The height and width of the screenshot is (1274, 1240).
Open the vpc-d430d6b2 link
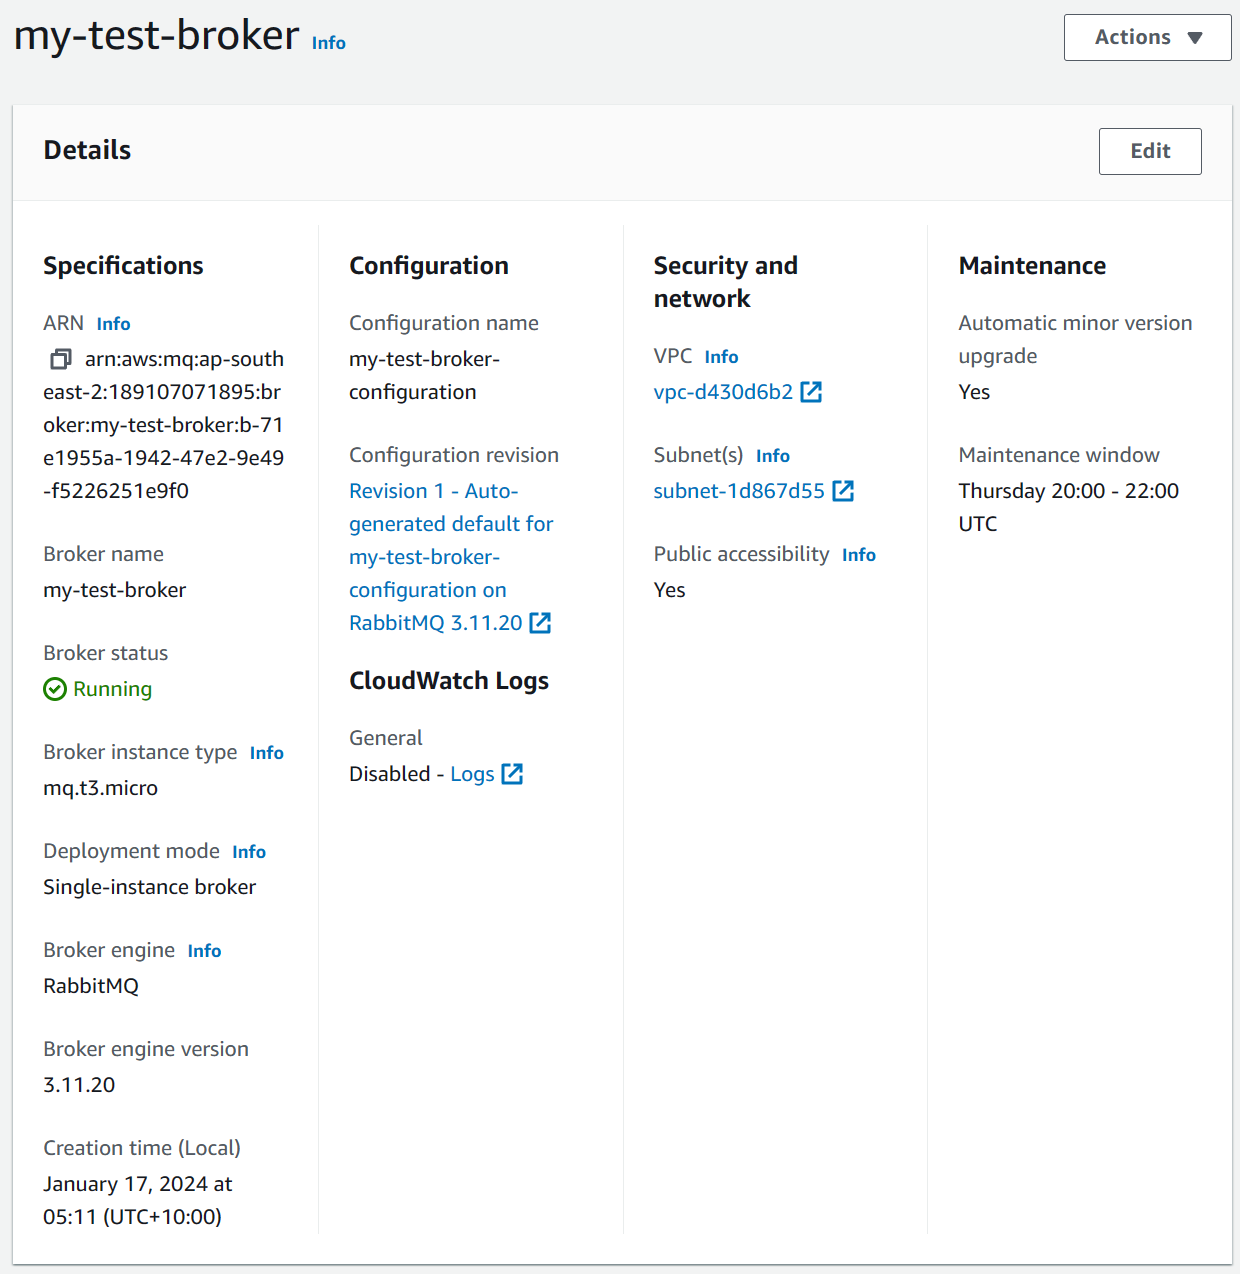click(723, 392)
